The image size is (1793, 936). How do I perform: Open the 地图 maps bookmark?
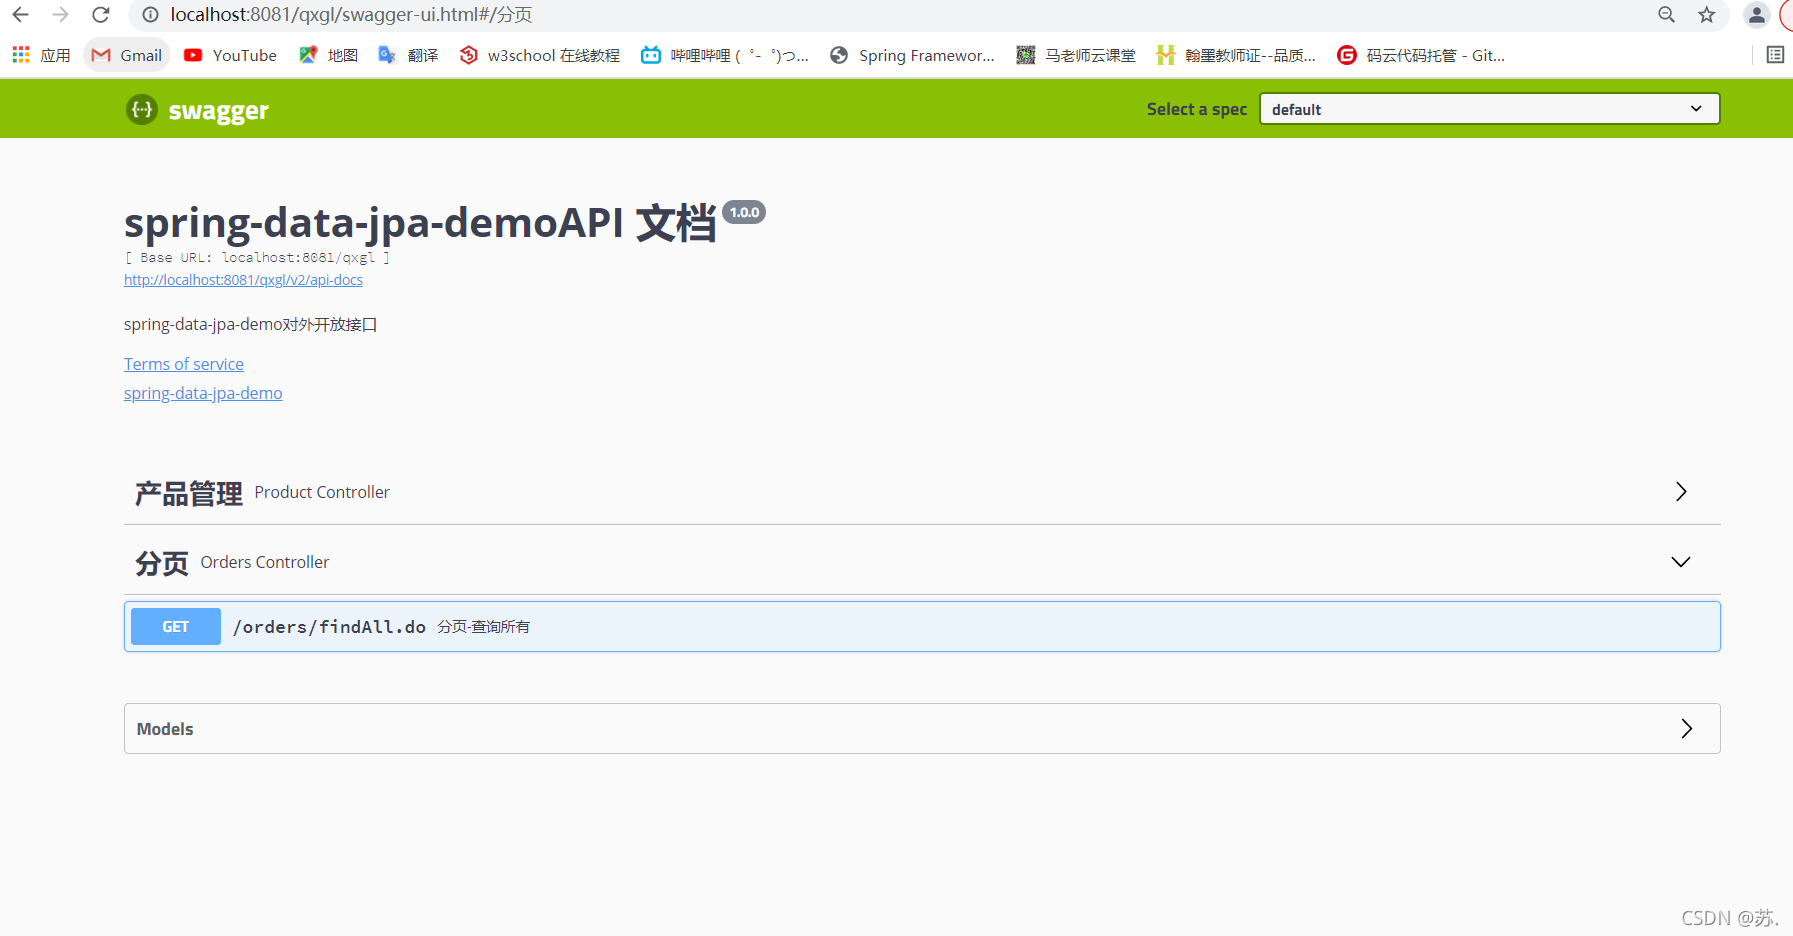(x=329, y=55)
